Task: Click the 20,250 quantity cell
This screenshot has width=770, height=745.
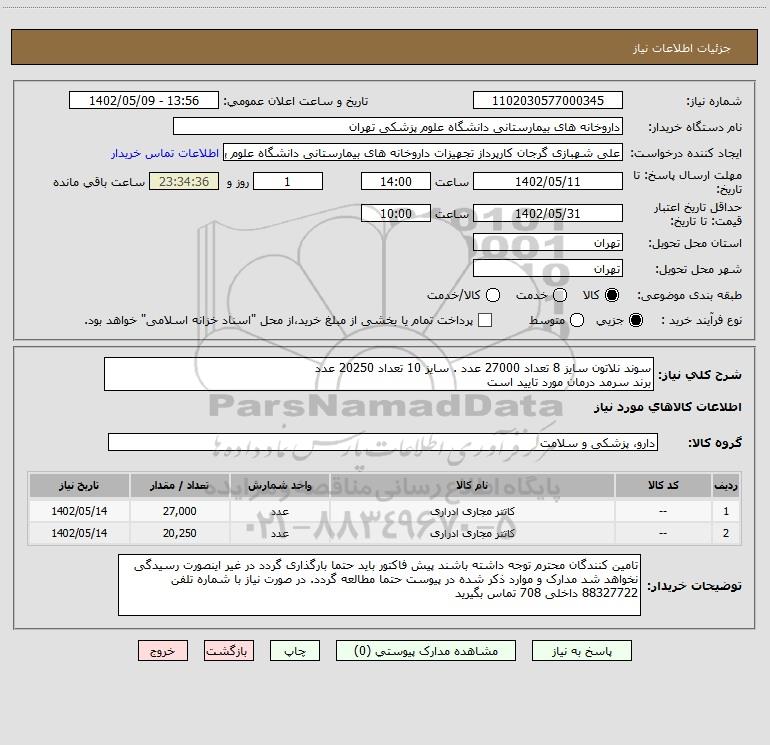Action: (x=180, y=533)
